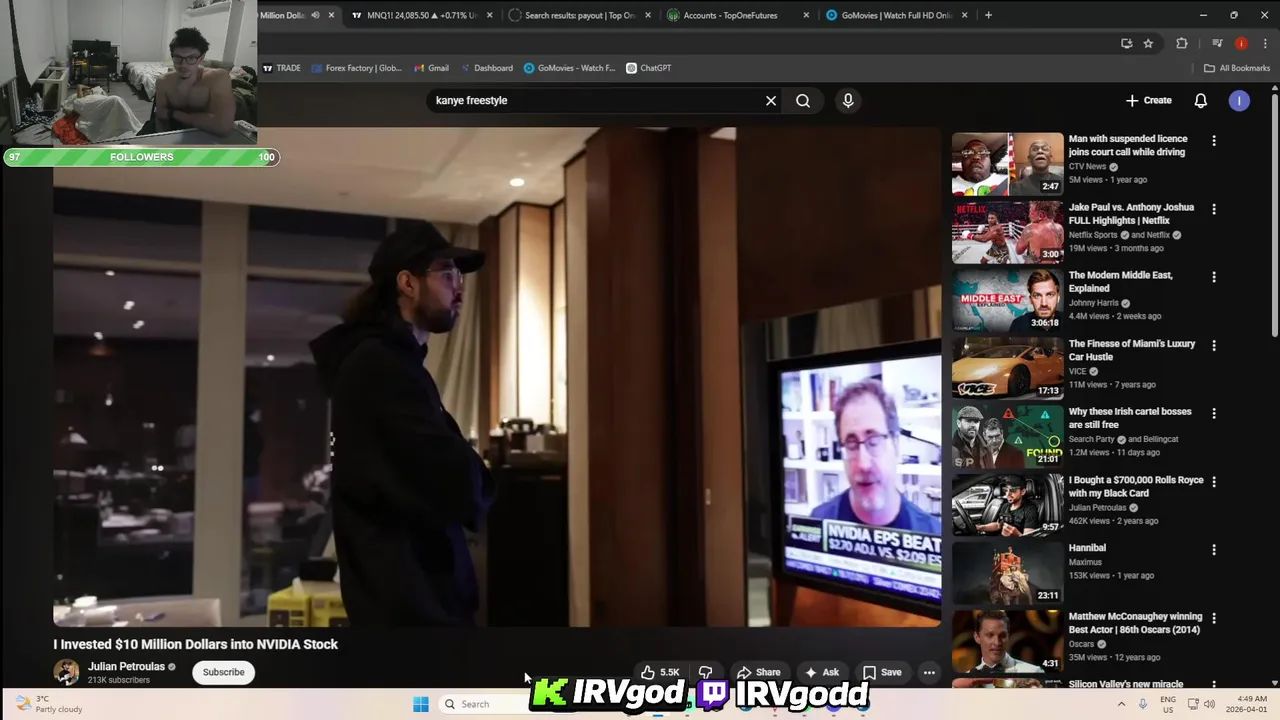Open options for 'Rolls Royce' video
The image size is (1280, 720).
(x=1214, y=481)
